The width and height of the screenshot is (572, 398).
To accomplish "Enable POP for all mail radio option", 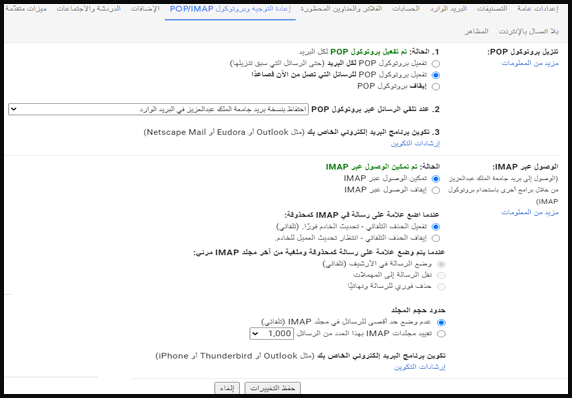I will (436, 64).
